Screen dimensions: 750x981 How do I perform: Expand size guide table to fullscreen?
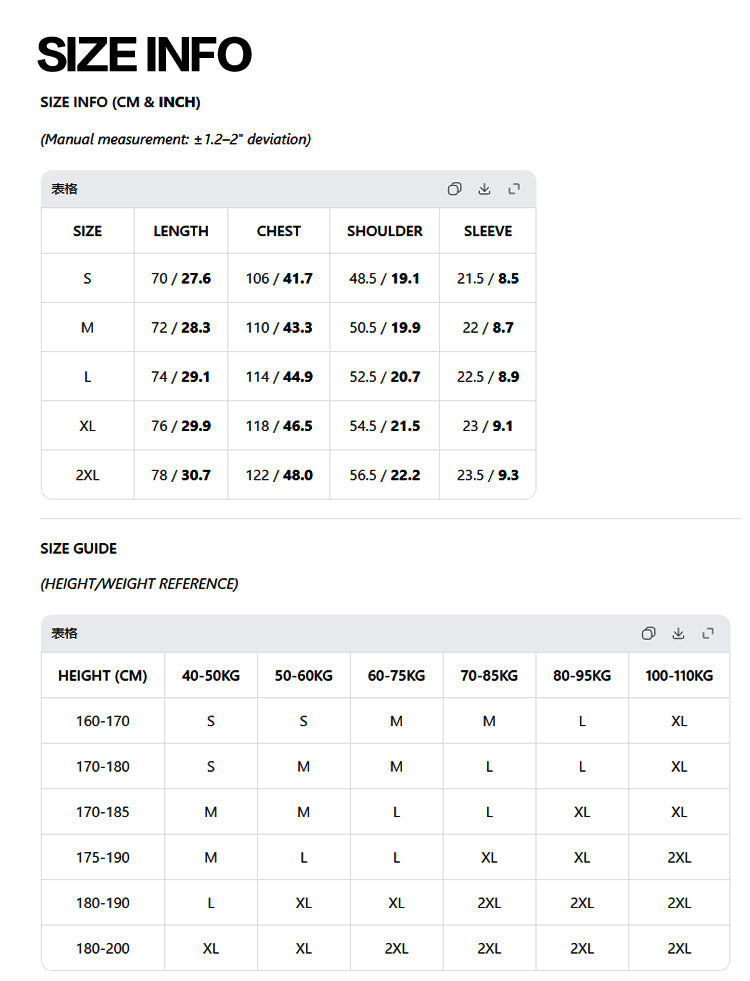coord(708,633)
